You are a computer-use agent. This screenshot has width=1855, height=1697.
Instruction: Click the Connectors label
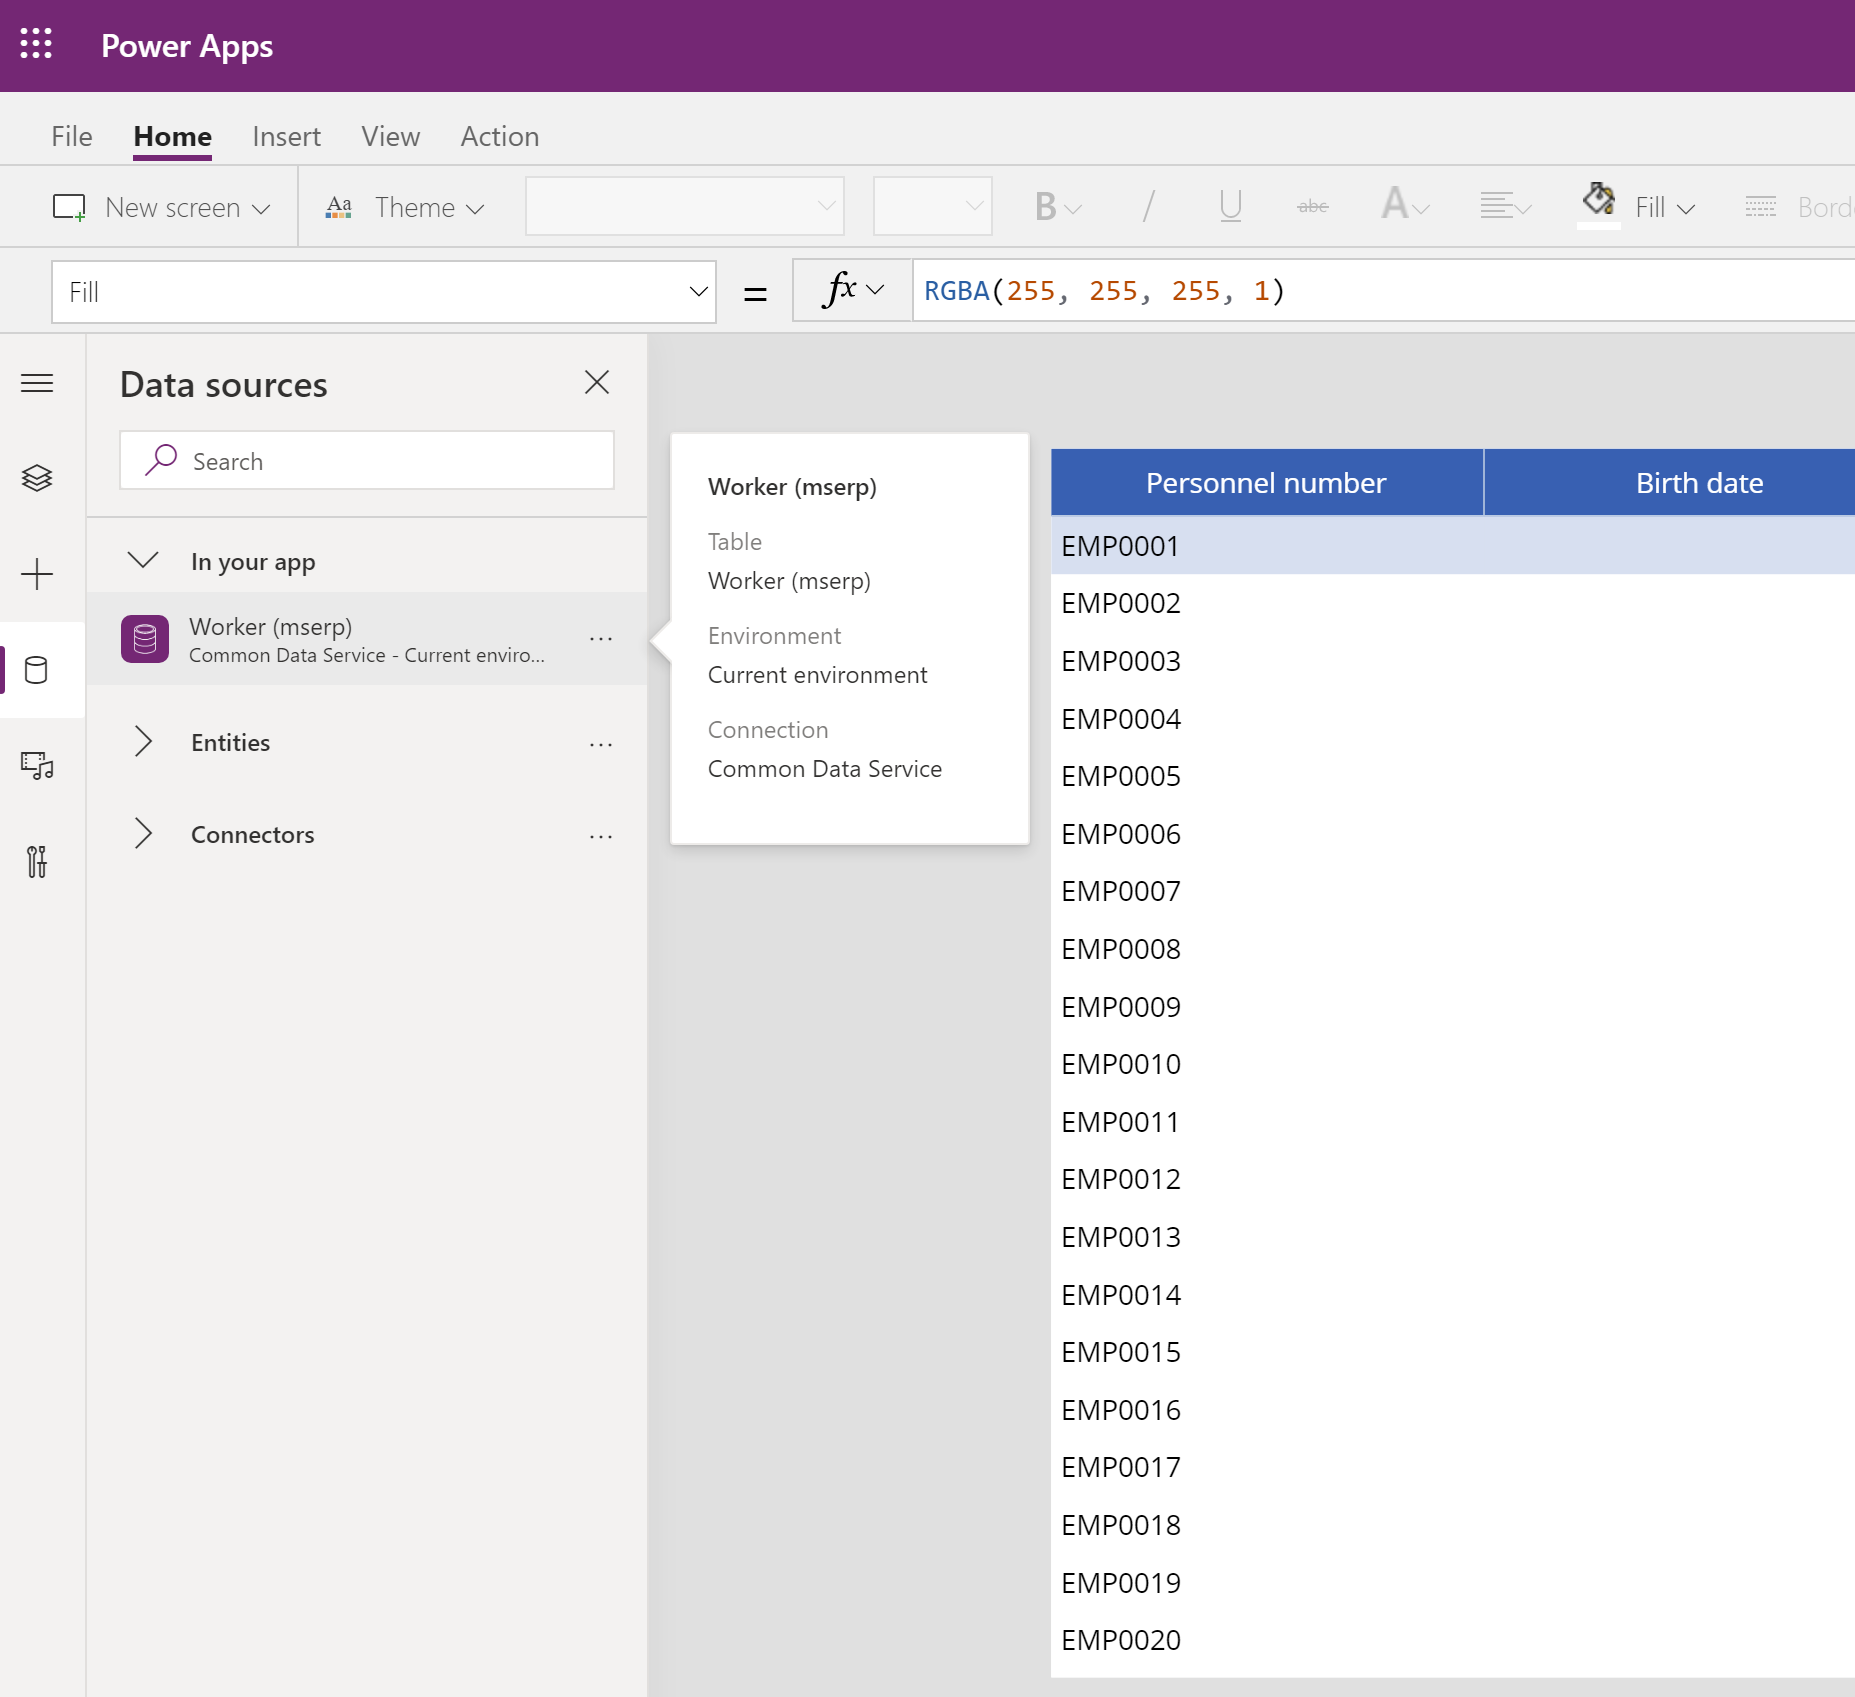tap(253, 835)
